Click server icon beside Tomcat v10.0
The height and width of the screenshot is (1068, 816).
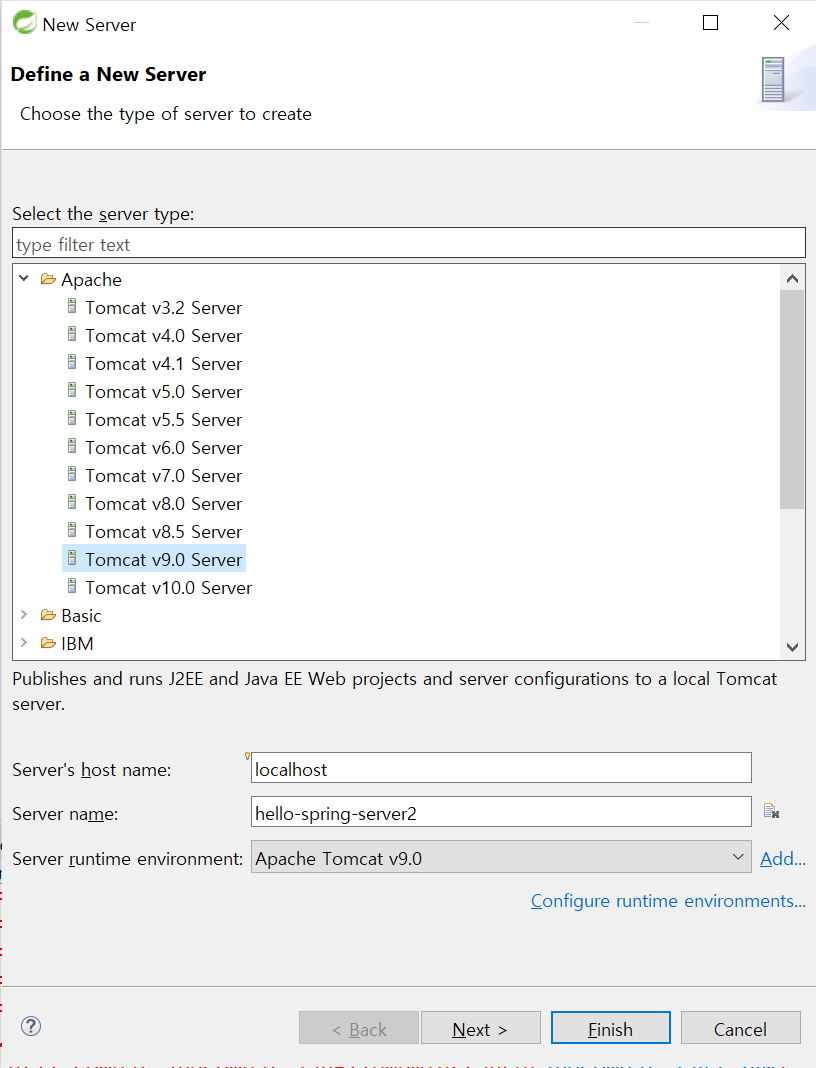tap(72, 586)
